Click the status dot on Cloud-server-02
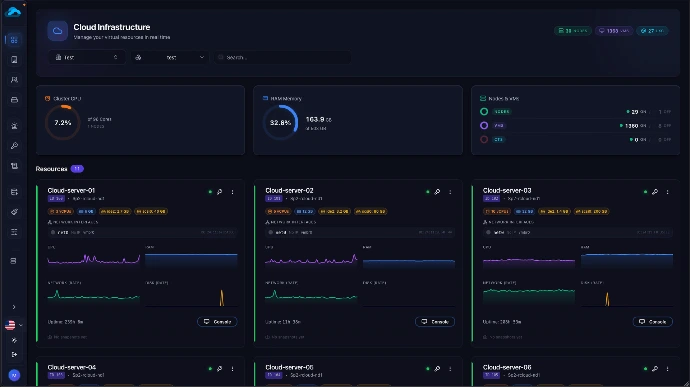Image resolution: width=690 pixels, height=387 pixels. pos(428,192)
